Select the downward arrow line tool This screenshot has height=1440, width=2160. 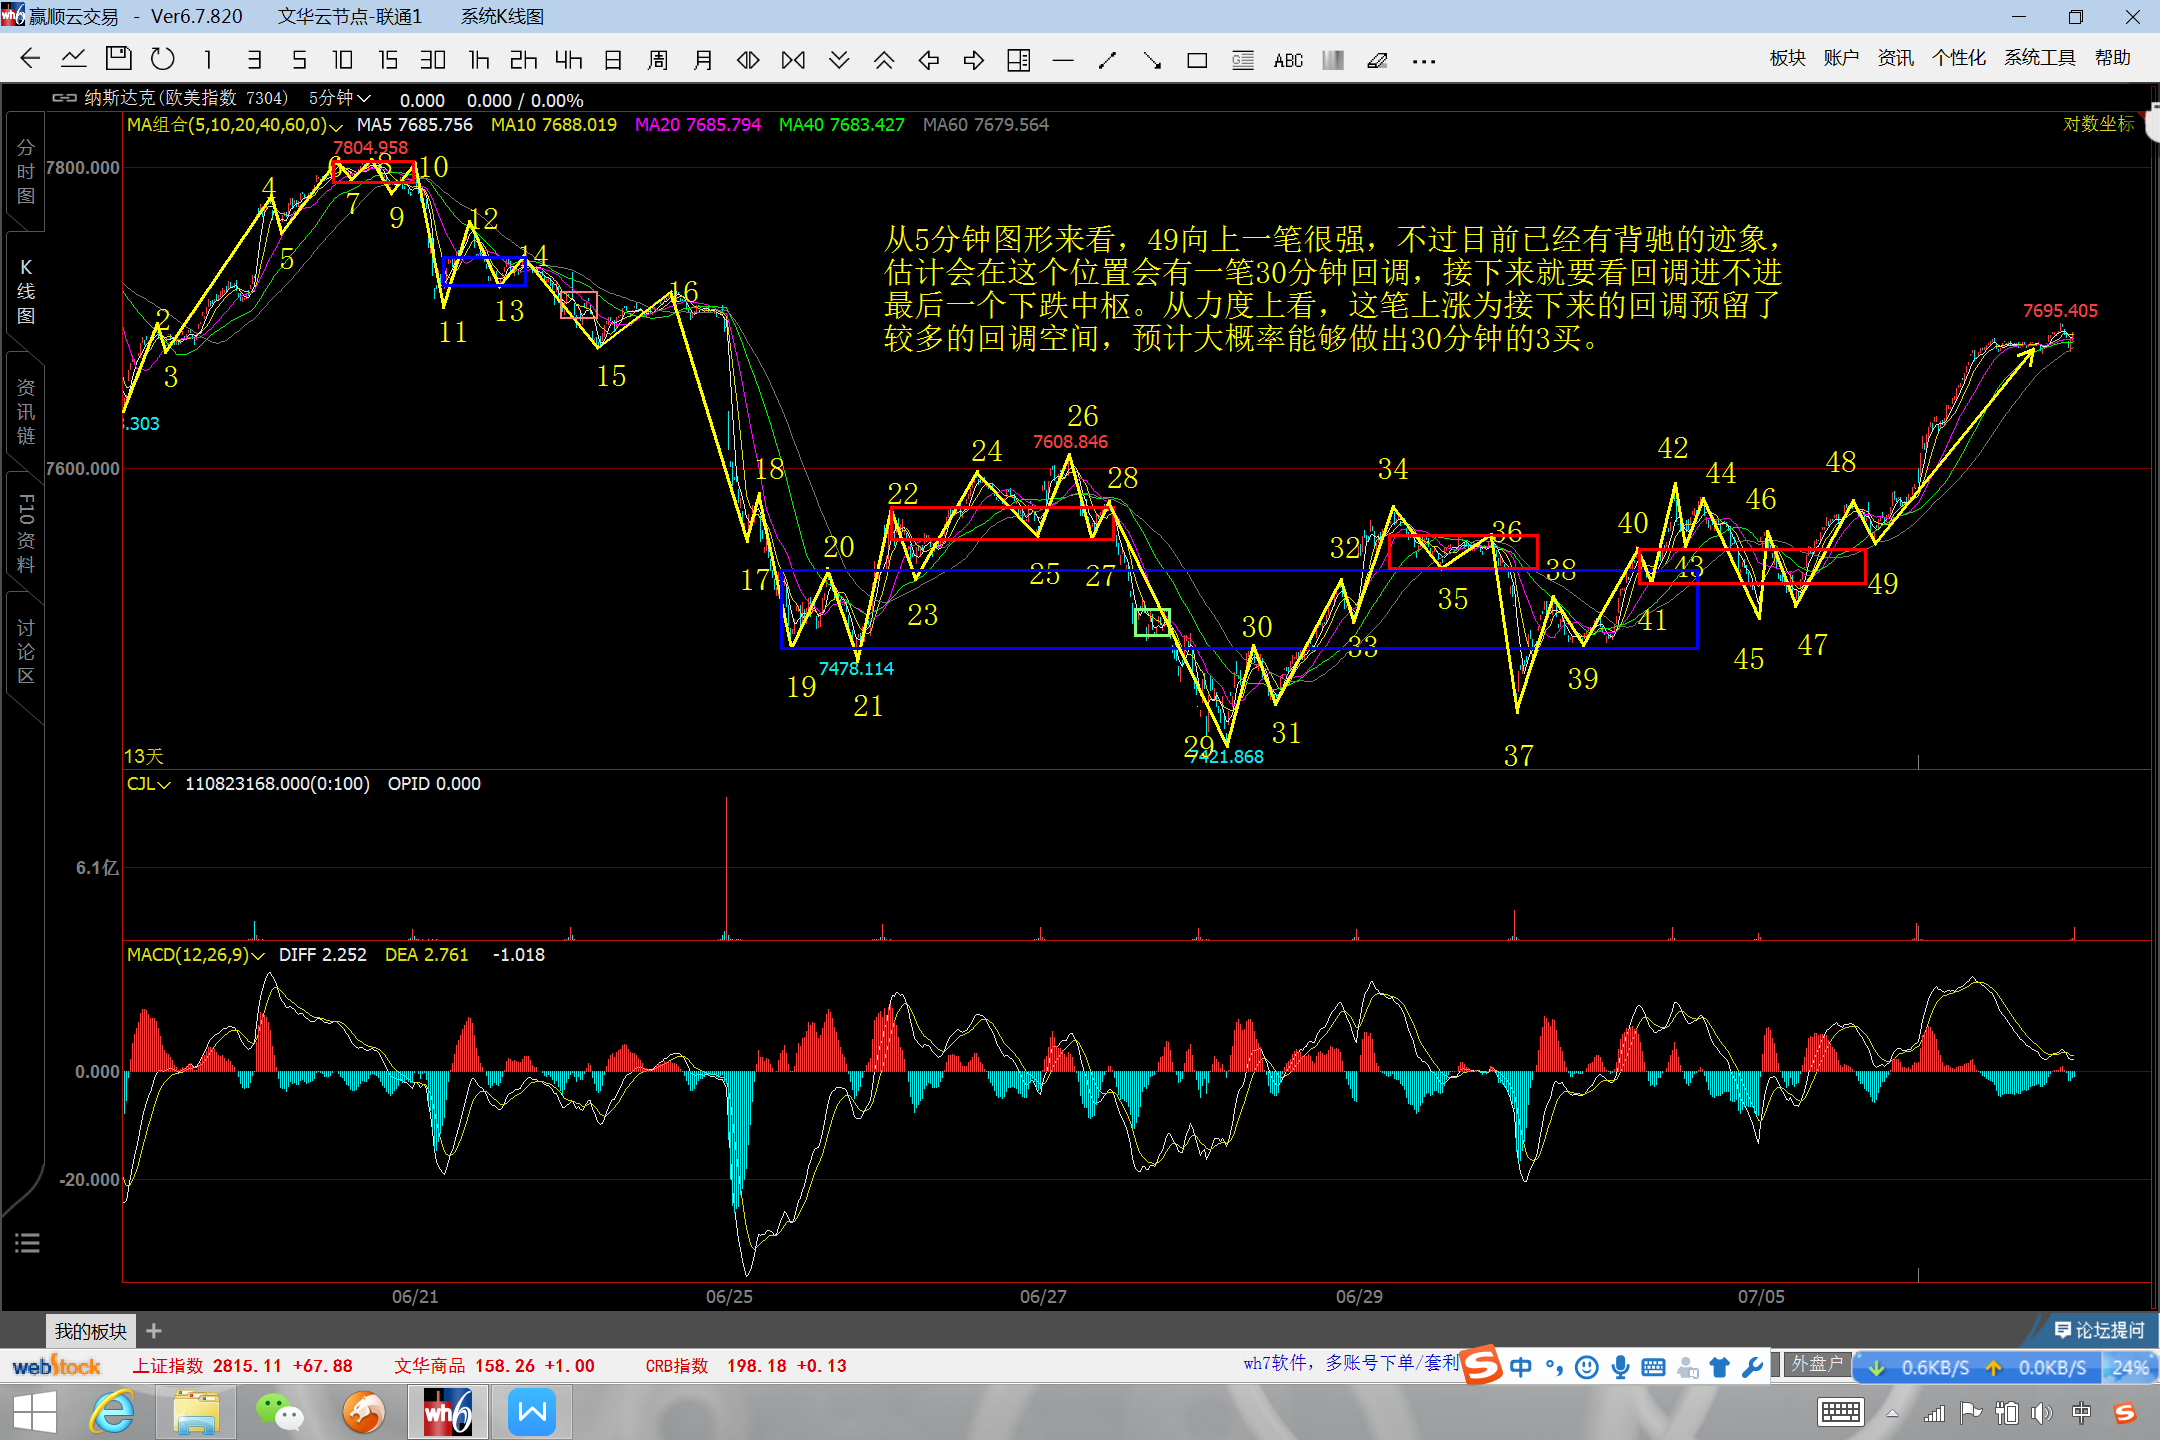1152,60
